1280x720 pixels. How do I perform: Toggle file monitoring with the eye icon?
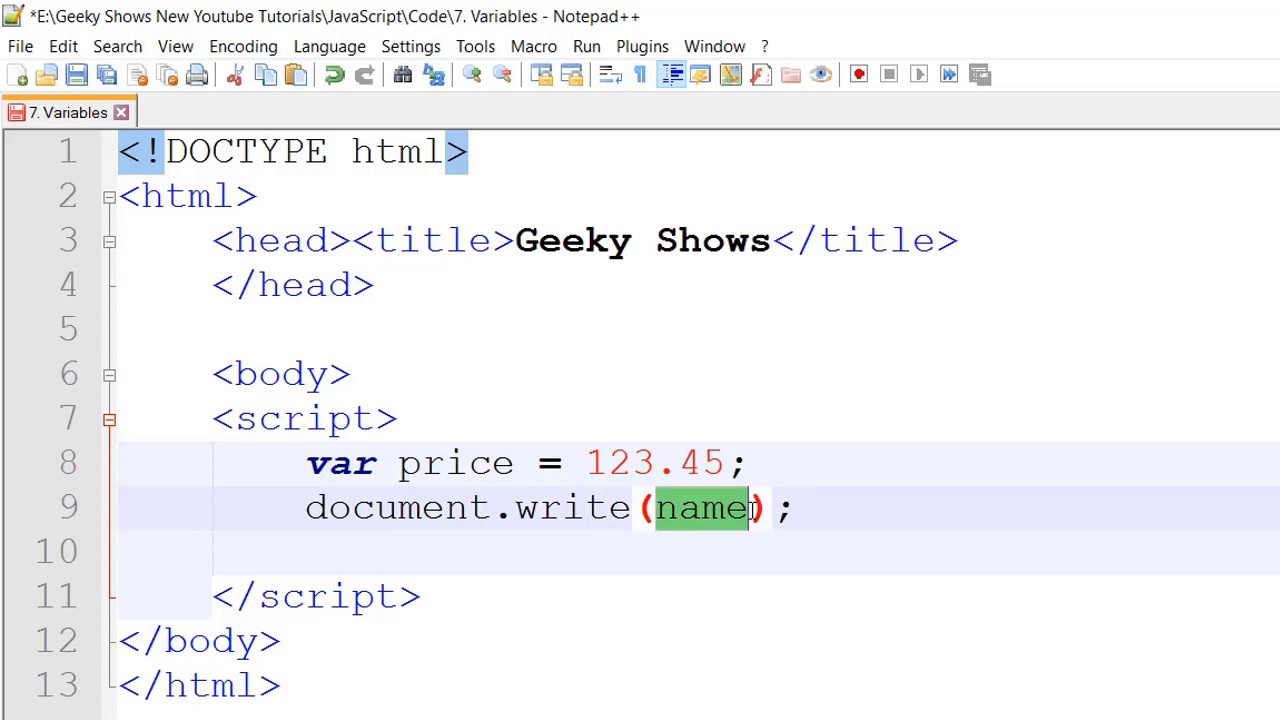[x=820, y=75]
